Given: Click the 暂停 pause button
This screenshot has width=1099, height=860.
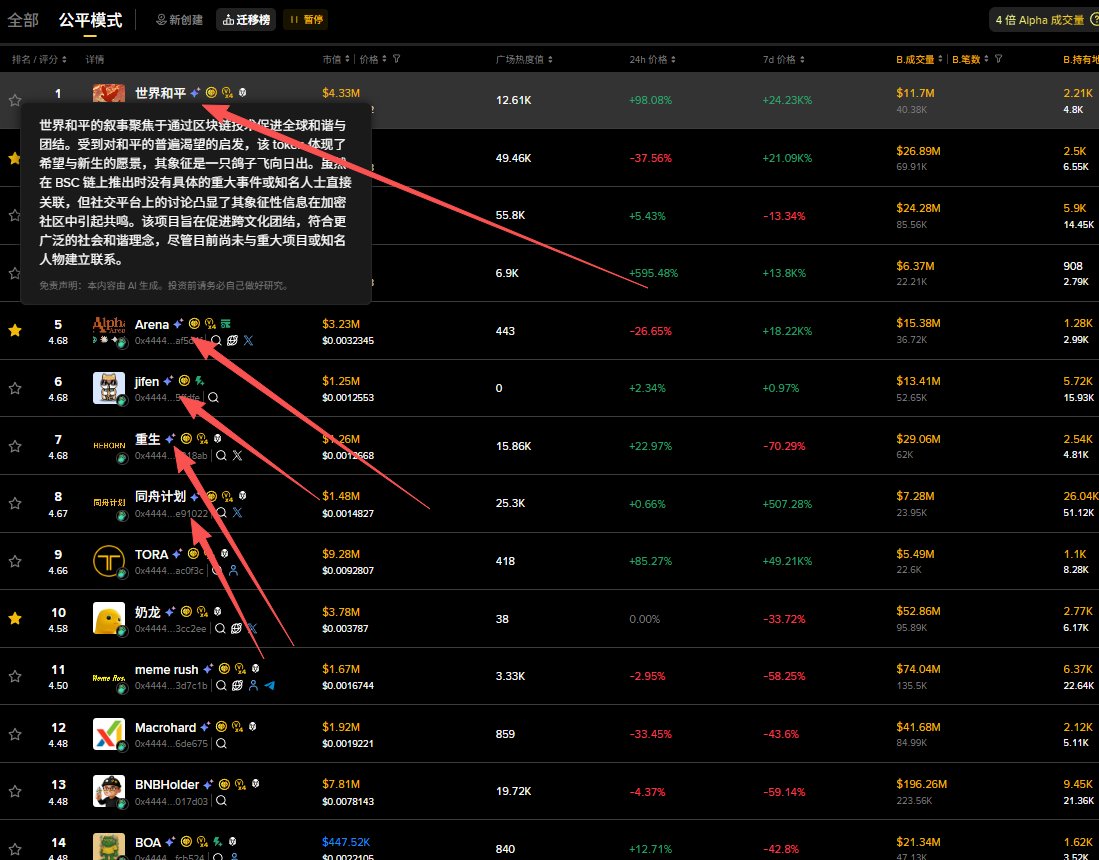Looking at the screenshot, I should point(306,20).
